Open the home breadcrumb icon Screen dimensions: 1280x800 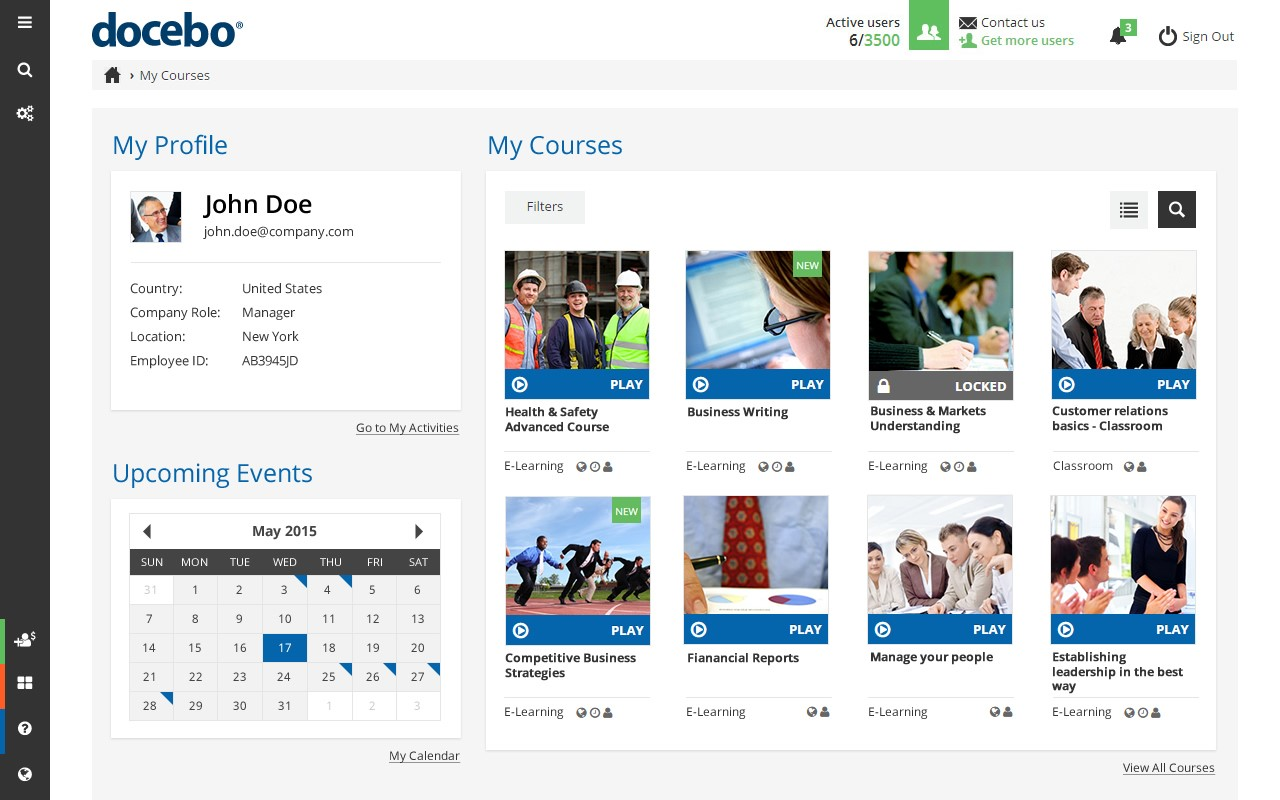coord(112,74)
